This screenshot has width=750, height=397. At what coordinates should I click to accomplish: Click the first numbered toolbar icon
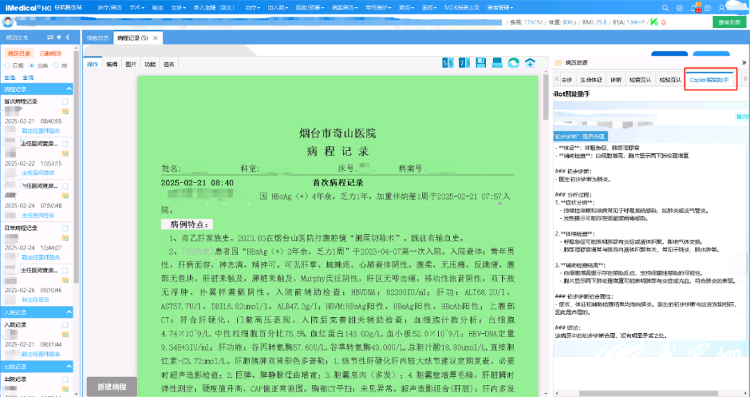coord(447,63)
